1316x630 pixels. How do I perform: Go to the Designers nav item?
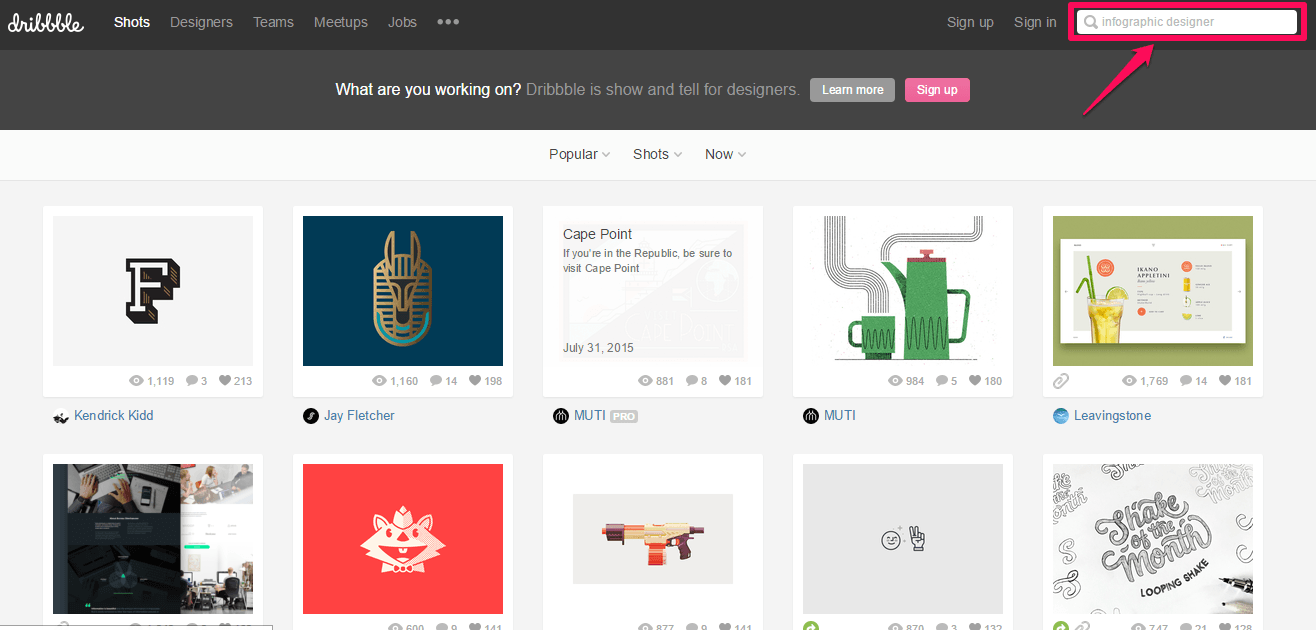201,22
